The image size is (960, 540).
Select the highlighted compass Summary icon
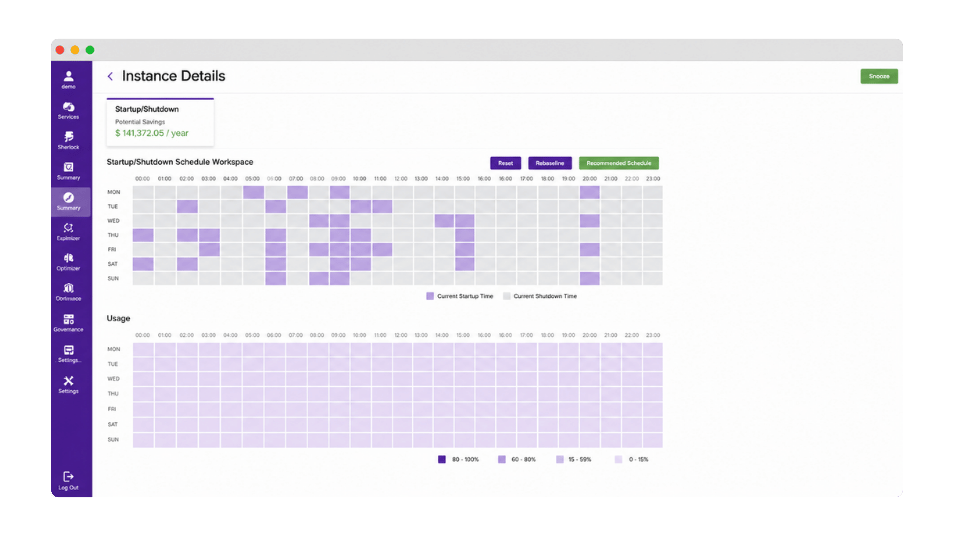69,198
